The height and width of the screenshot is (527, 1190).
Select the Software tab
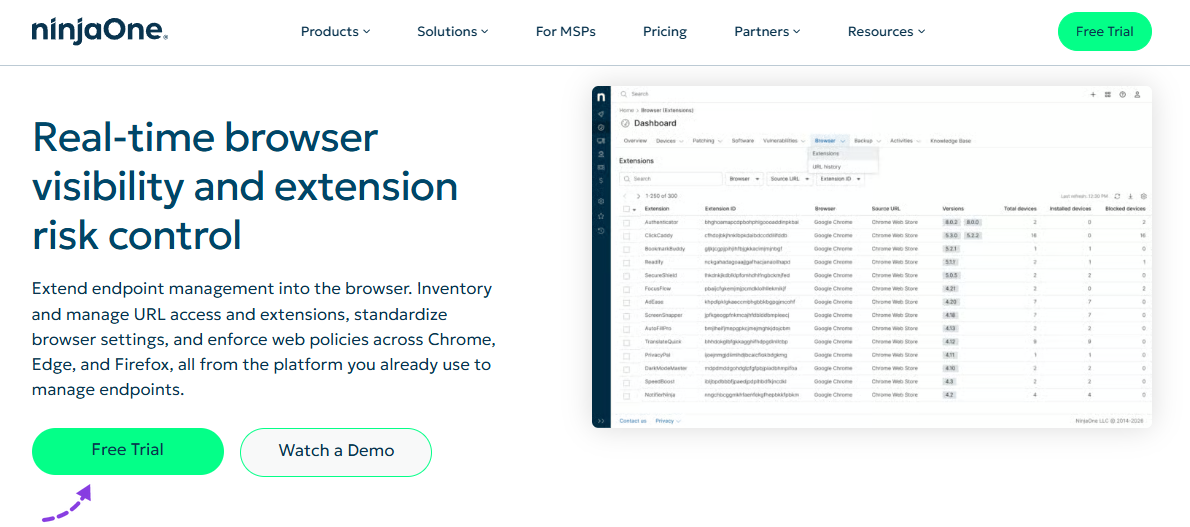(x=742, y=140)
